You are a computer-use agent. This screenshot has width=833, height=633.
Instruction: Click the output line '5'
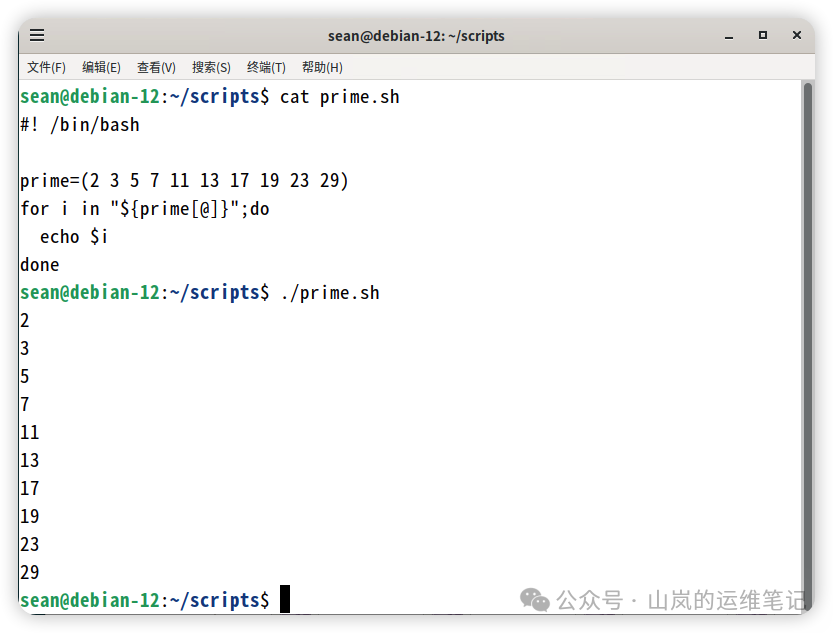[x=24, y=377]
